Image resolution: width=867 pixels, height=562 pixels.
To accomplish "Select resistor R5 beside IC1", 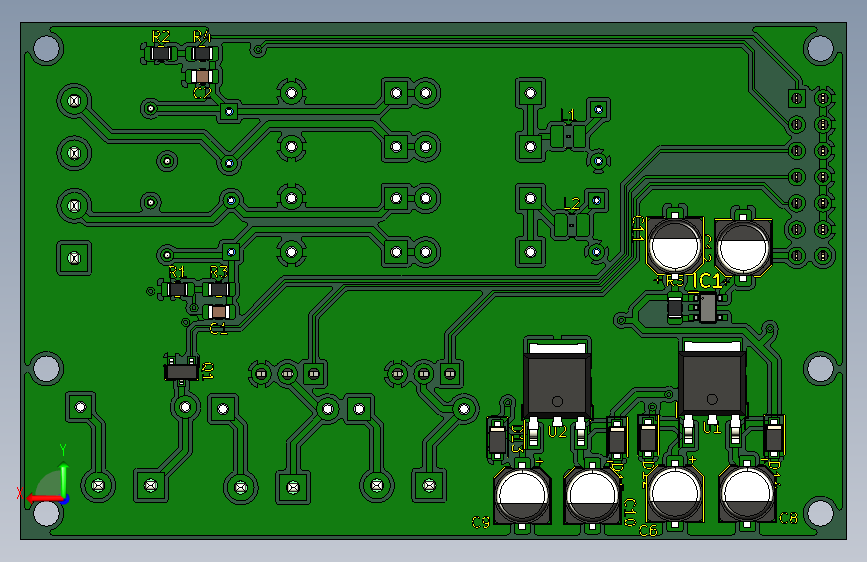I will [675, 308].
